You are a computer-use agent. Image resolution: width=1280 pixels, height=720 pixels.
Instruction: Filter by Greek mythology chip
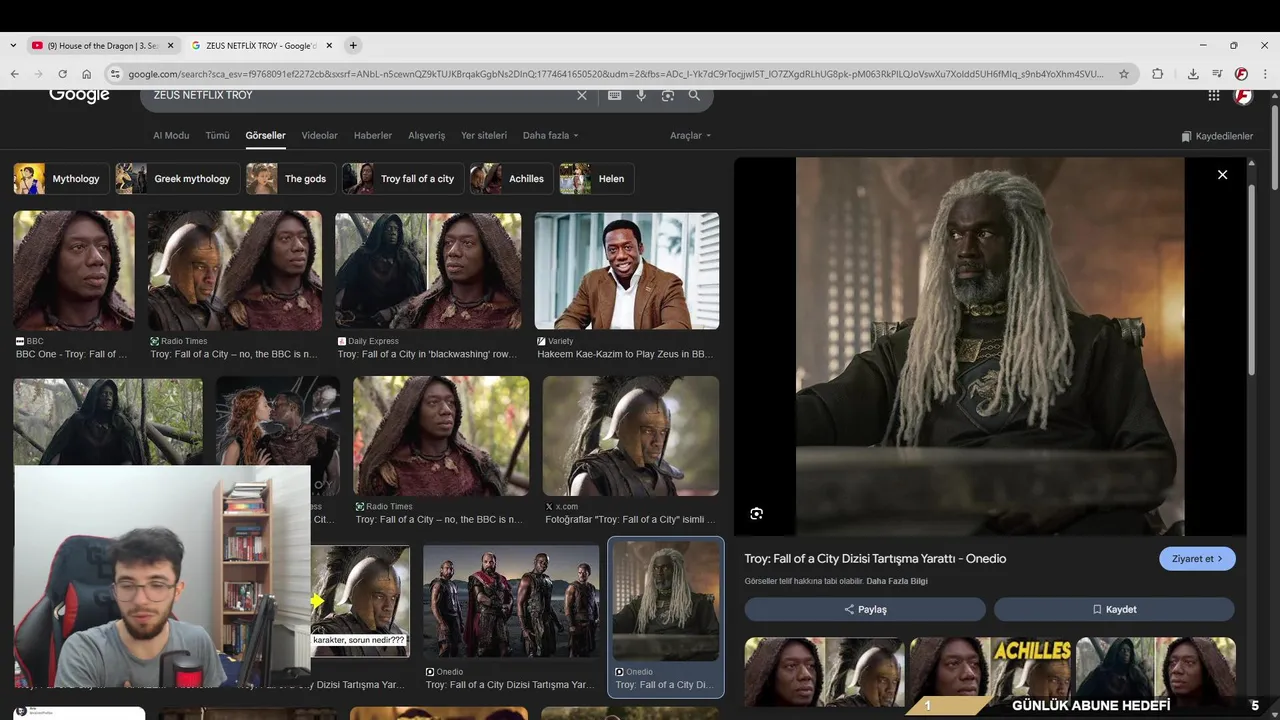pyautogui.click(x=177, y=179)
